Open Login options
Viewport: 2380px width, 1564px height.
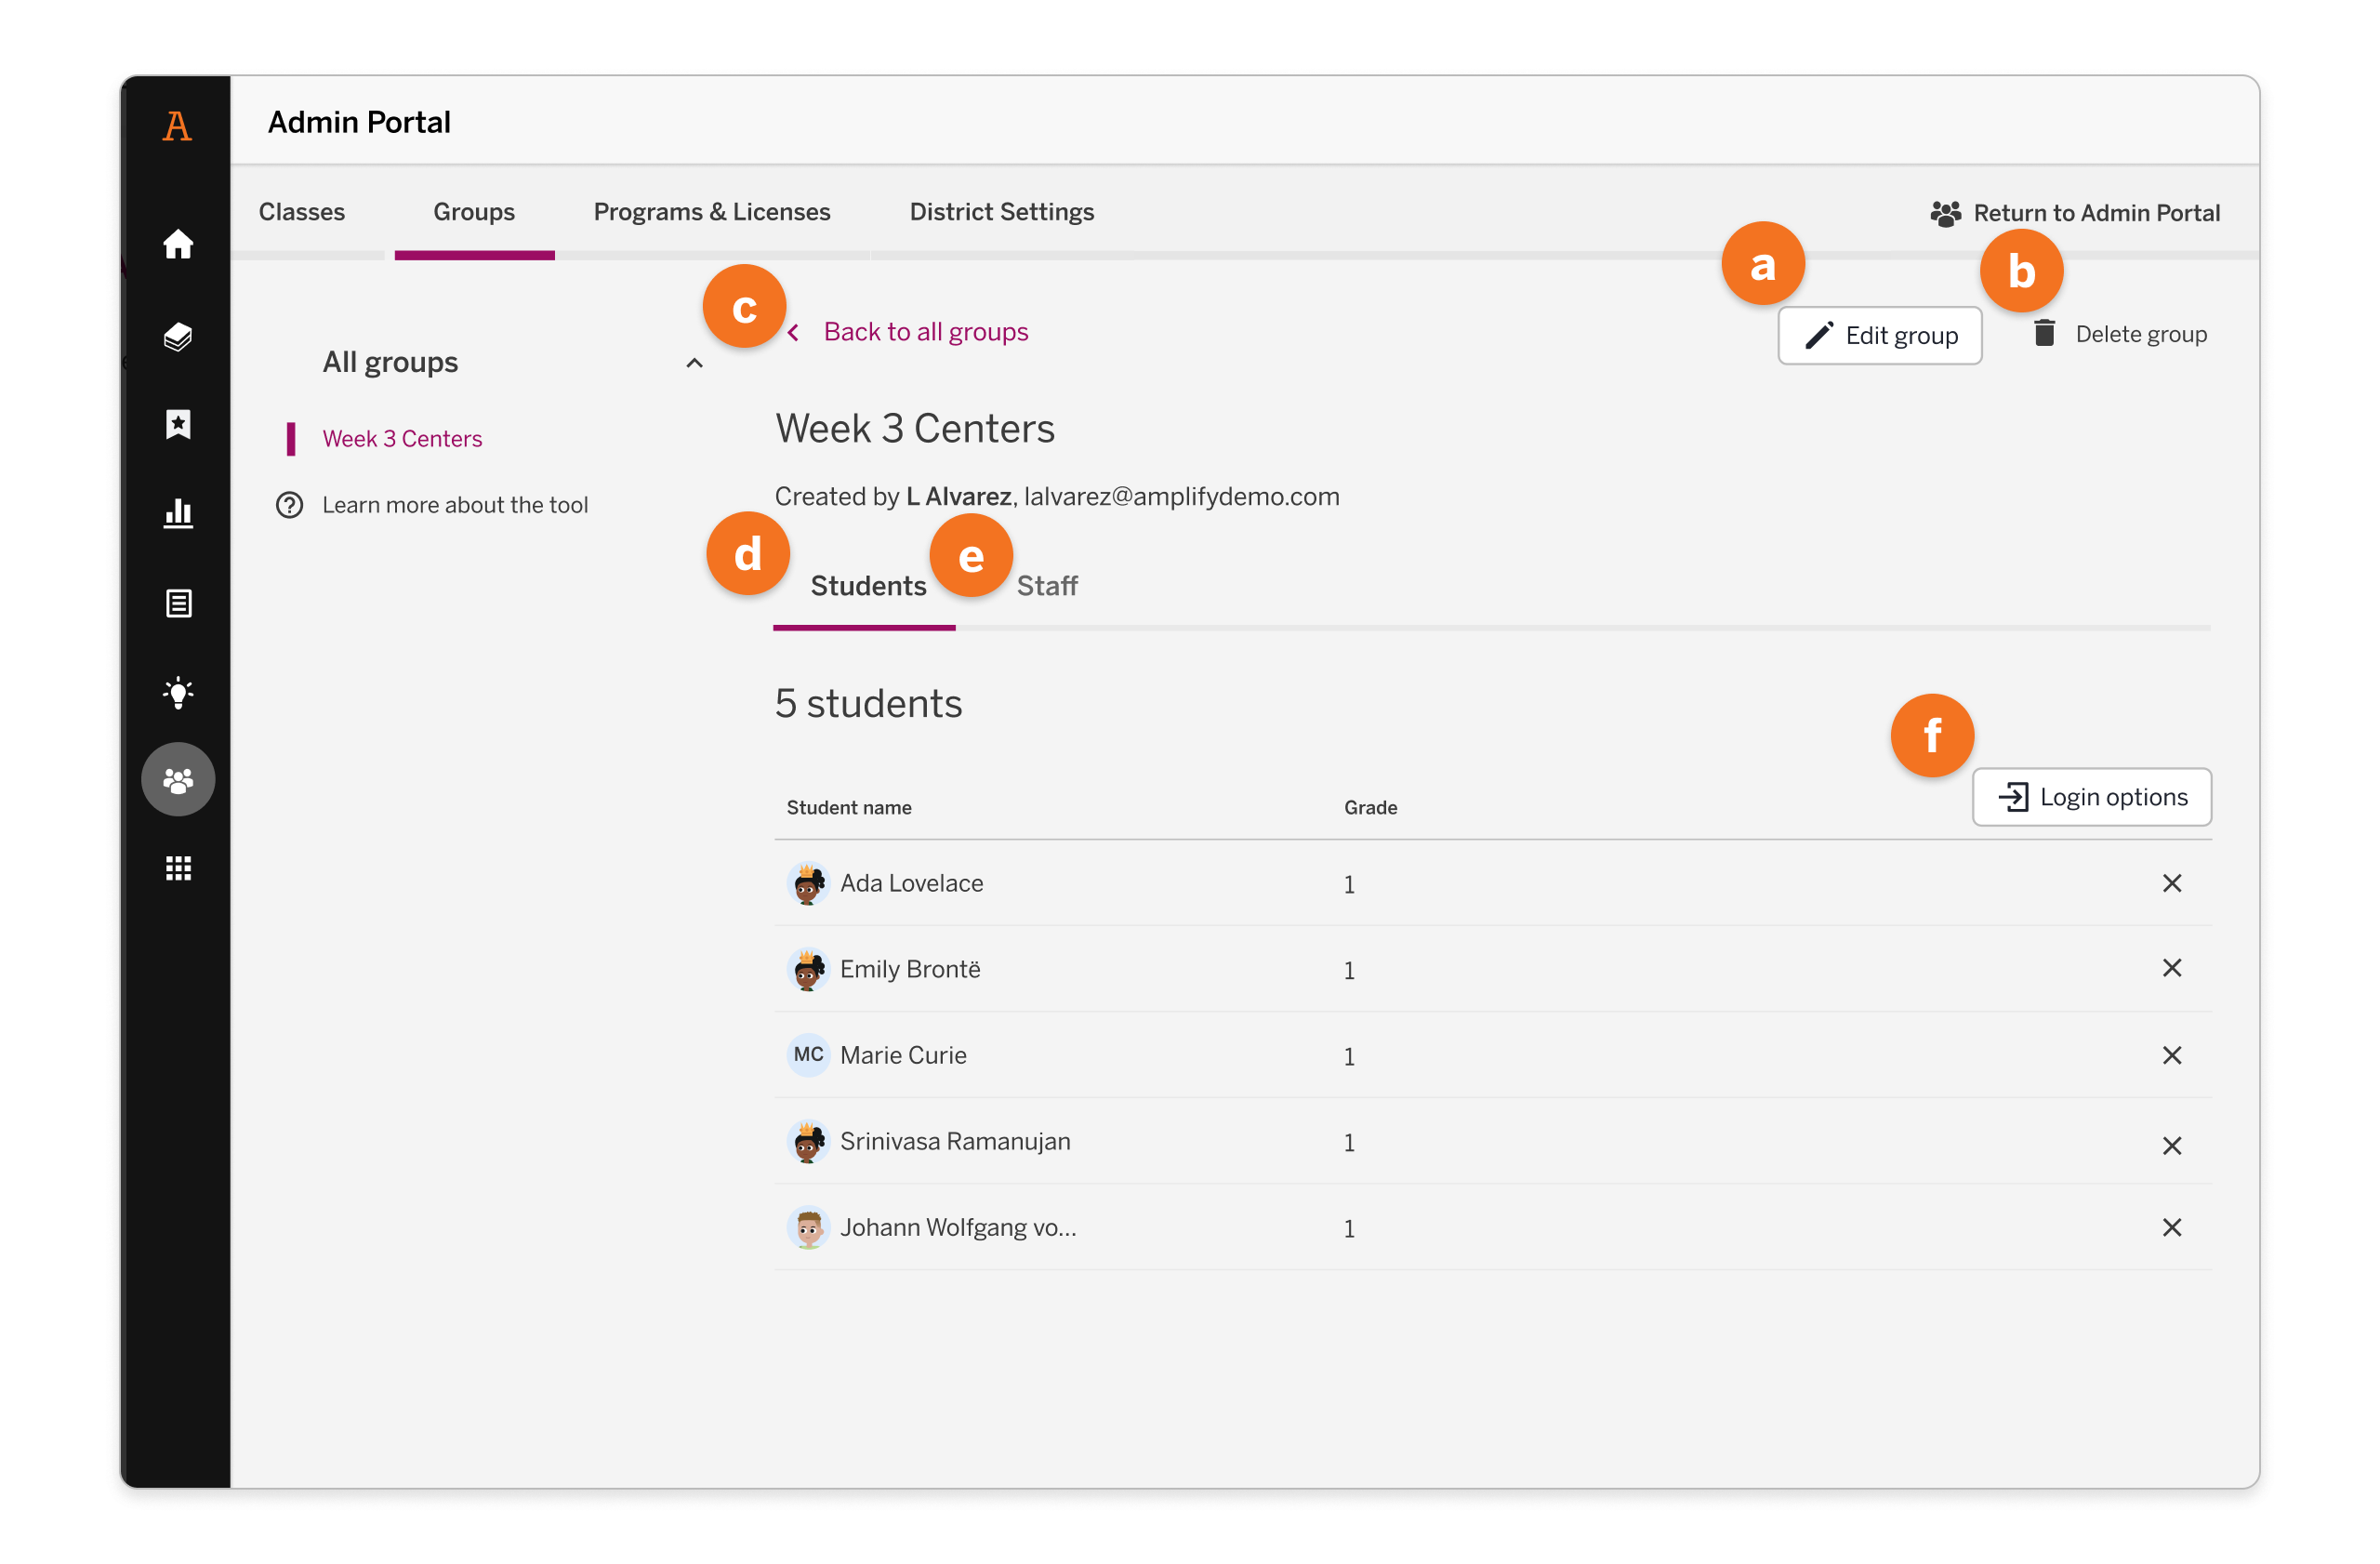click(2091, 797)
